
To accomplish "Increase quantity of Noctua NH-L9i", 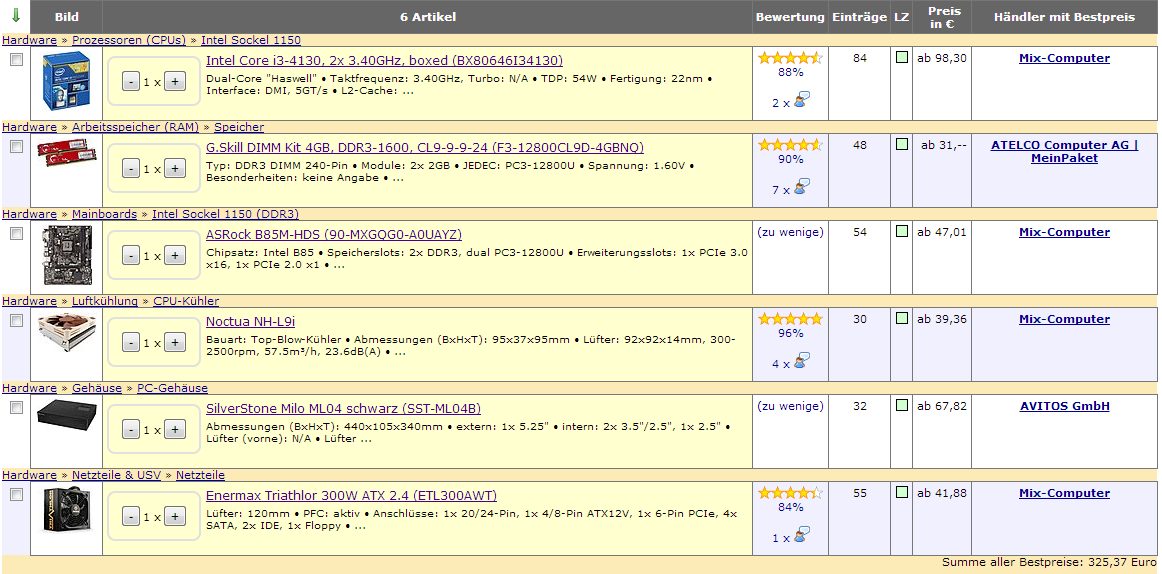I will [x=174, y=343].
